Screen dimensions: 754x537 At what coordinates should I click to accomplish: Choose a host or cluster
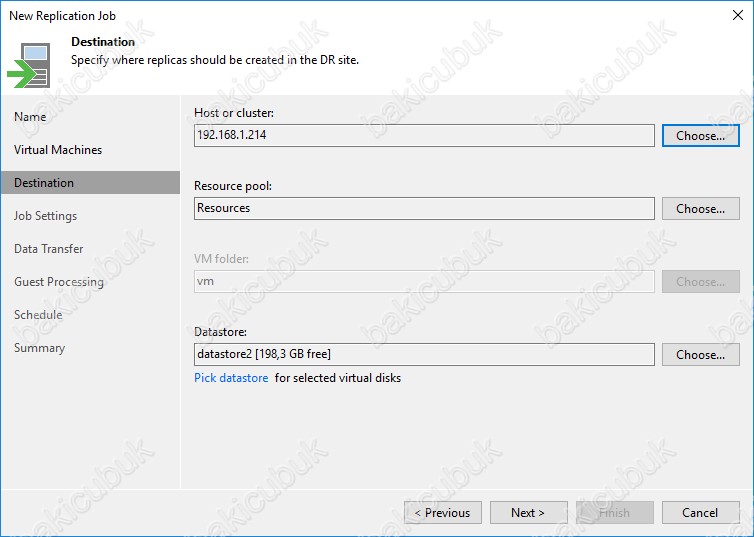click(x=701, y=136)
